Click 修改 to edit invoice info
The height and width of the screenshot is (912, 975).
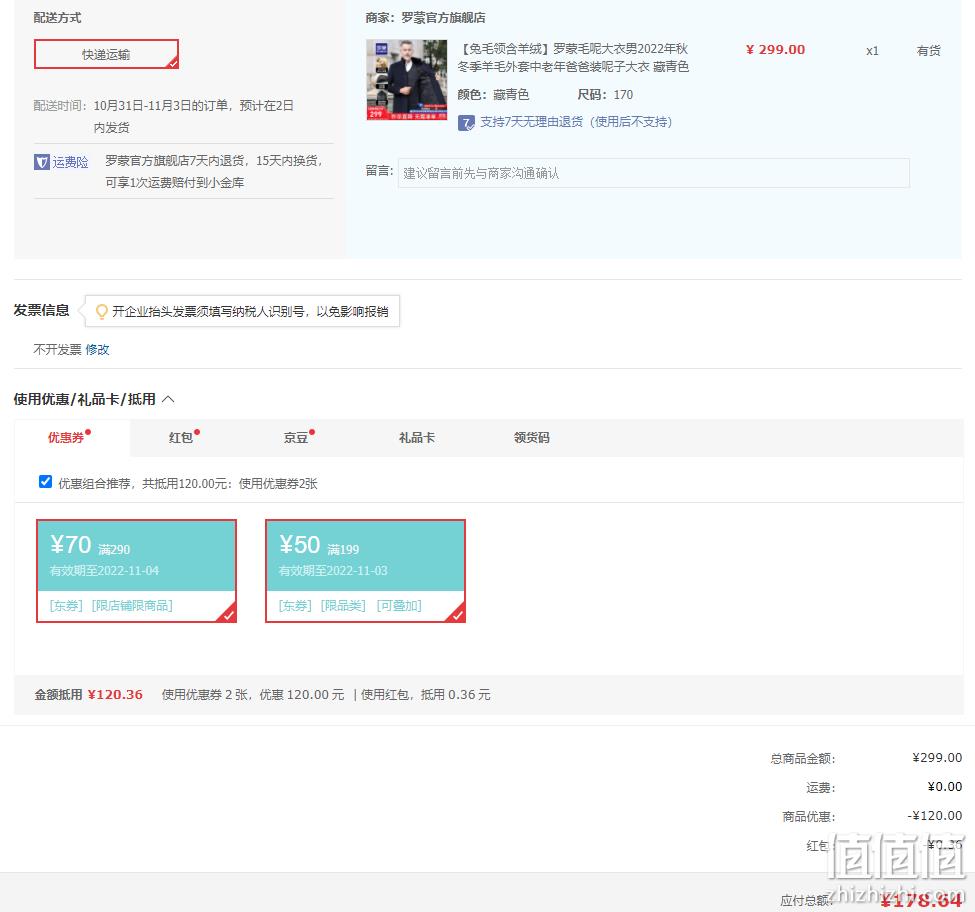[x=97, y=349]
